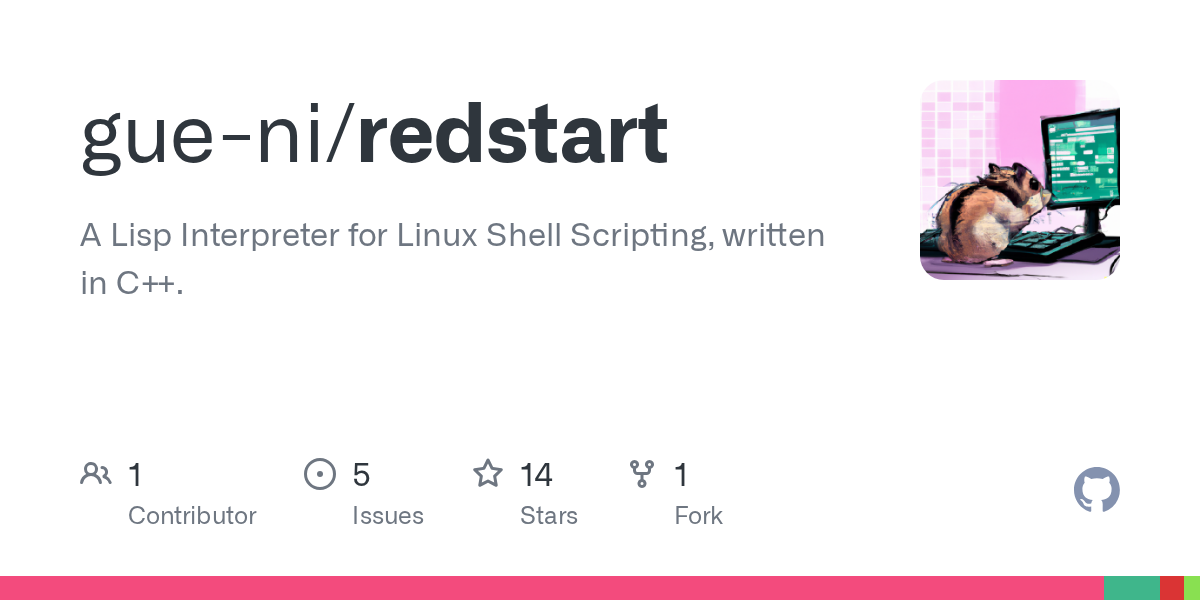
Task: Select the 'Fork' label
Action: [x=698, y=516]
